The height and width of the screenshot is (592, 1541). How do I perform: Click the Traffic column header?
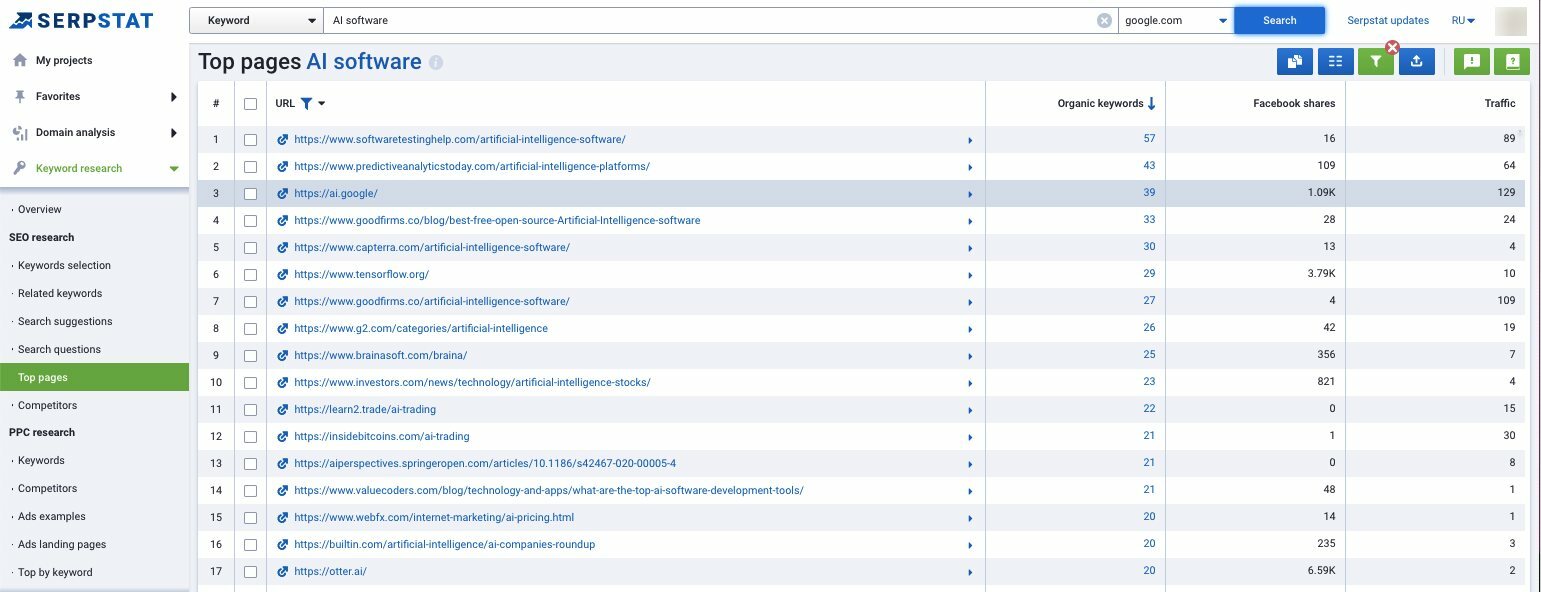click(x=1500, y=103)
